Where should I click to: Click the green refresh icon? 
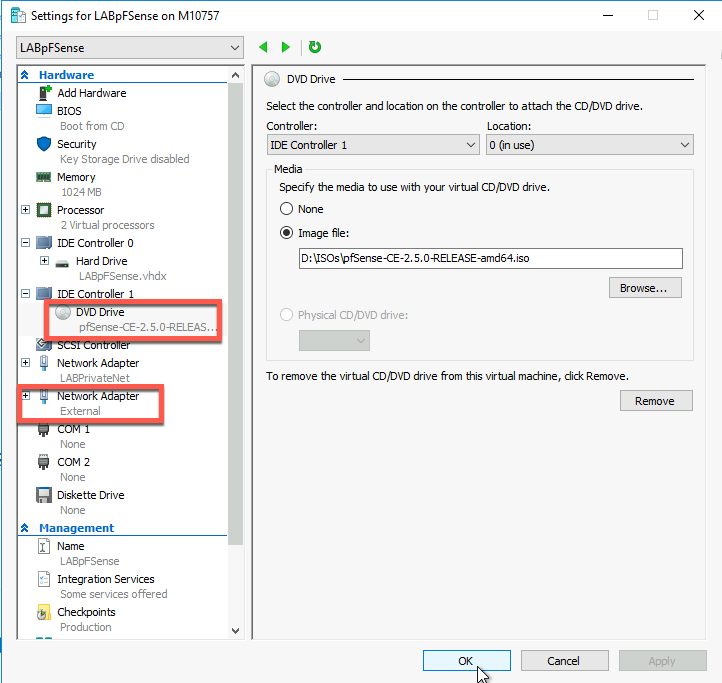pos(315,47)
